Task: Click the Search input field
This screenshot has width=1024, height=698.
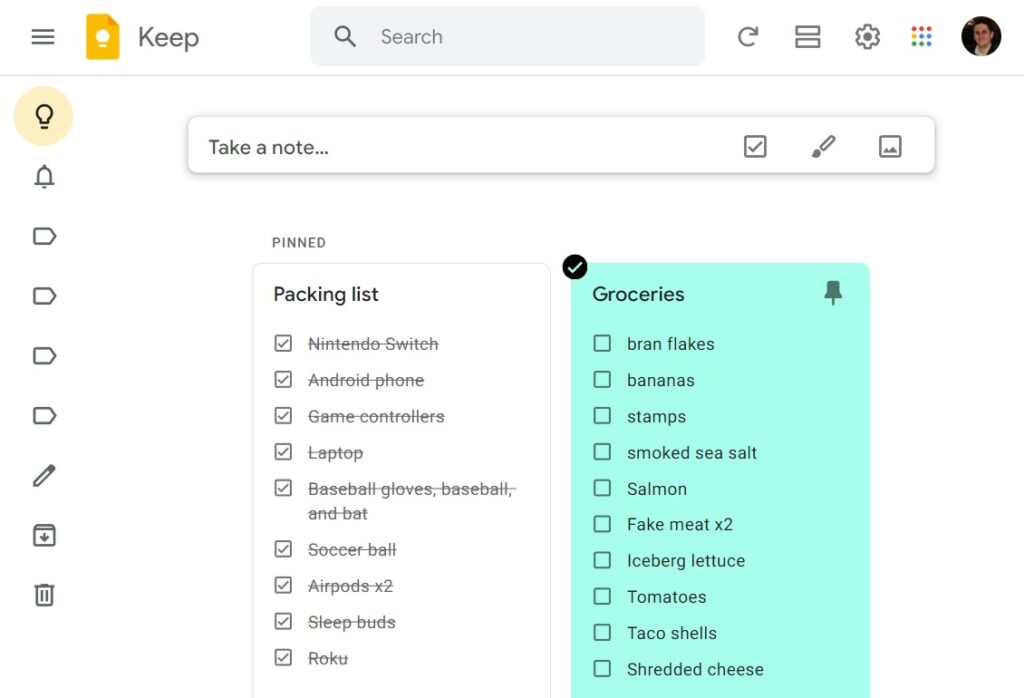Action: [530, 37]
